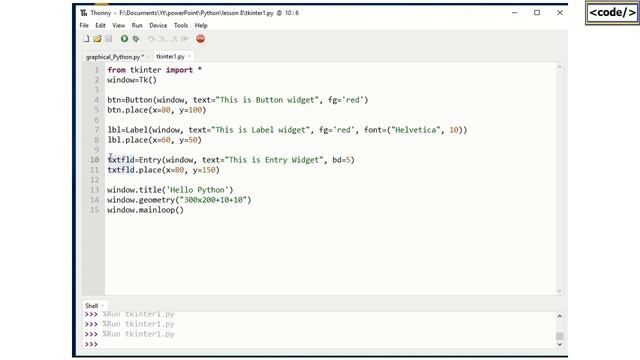
Task: Click the Step out debug icon
Action: tap(174, 39)
